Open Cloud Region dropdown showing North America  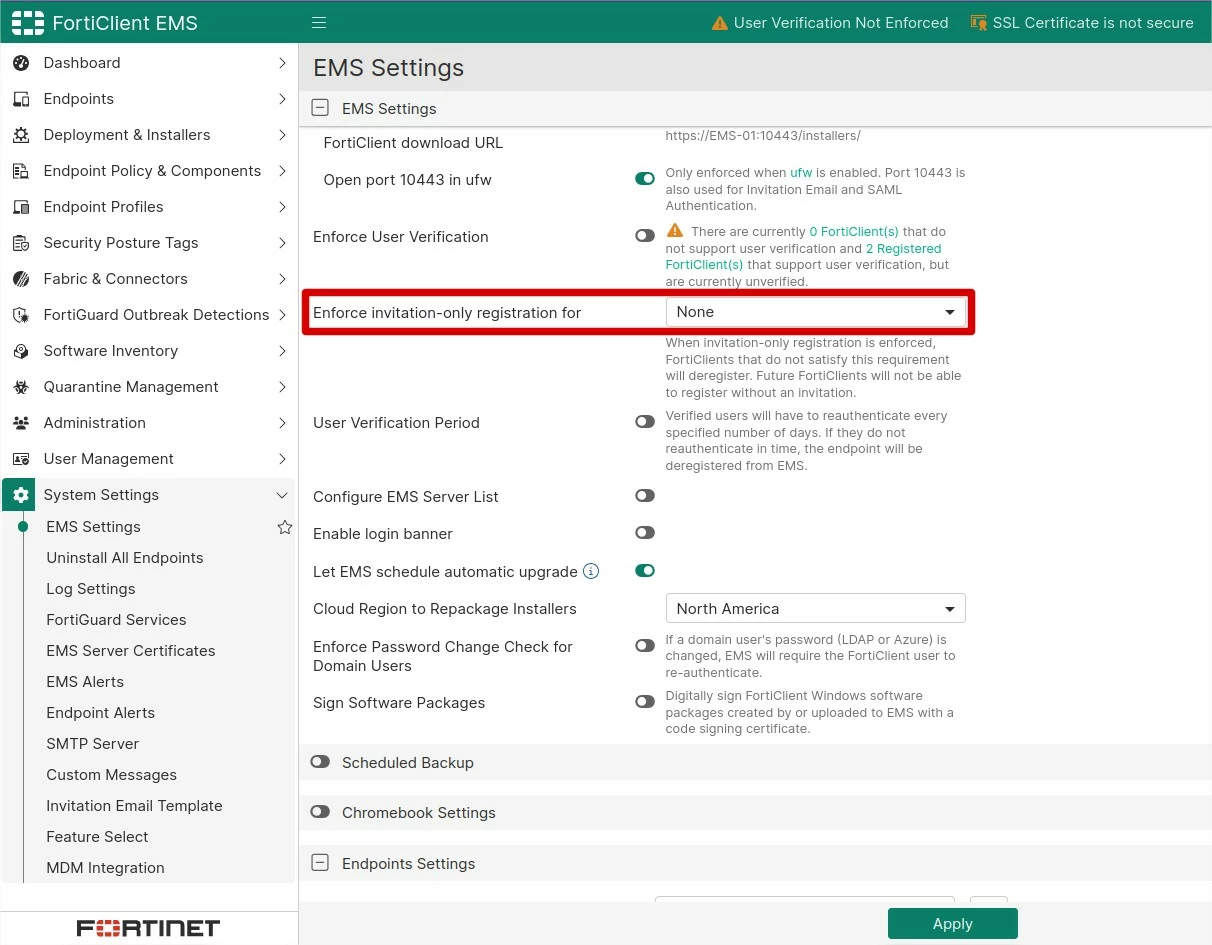tap(816, 608)
